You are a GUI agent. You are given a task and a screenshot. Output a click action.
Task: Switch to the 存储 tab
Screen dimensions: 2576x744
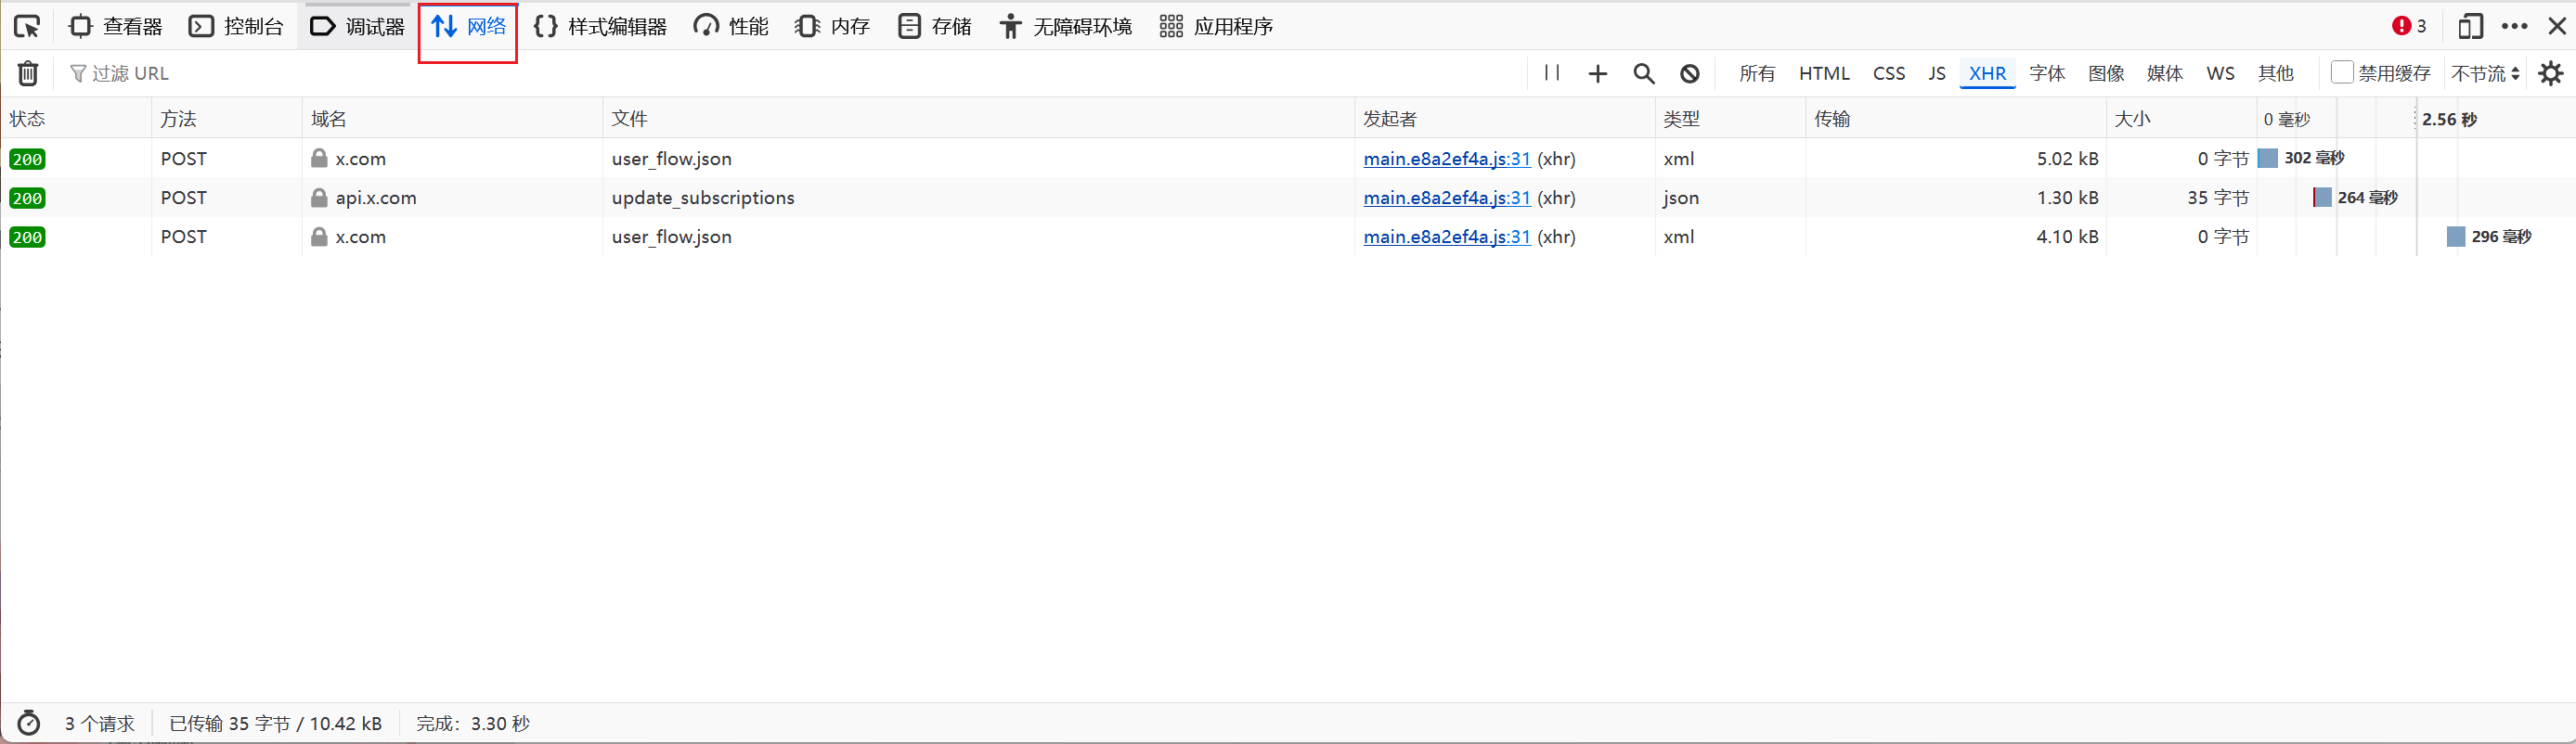point(935,26)
